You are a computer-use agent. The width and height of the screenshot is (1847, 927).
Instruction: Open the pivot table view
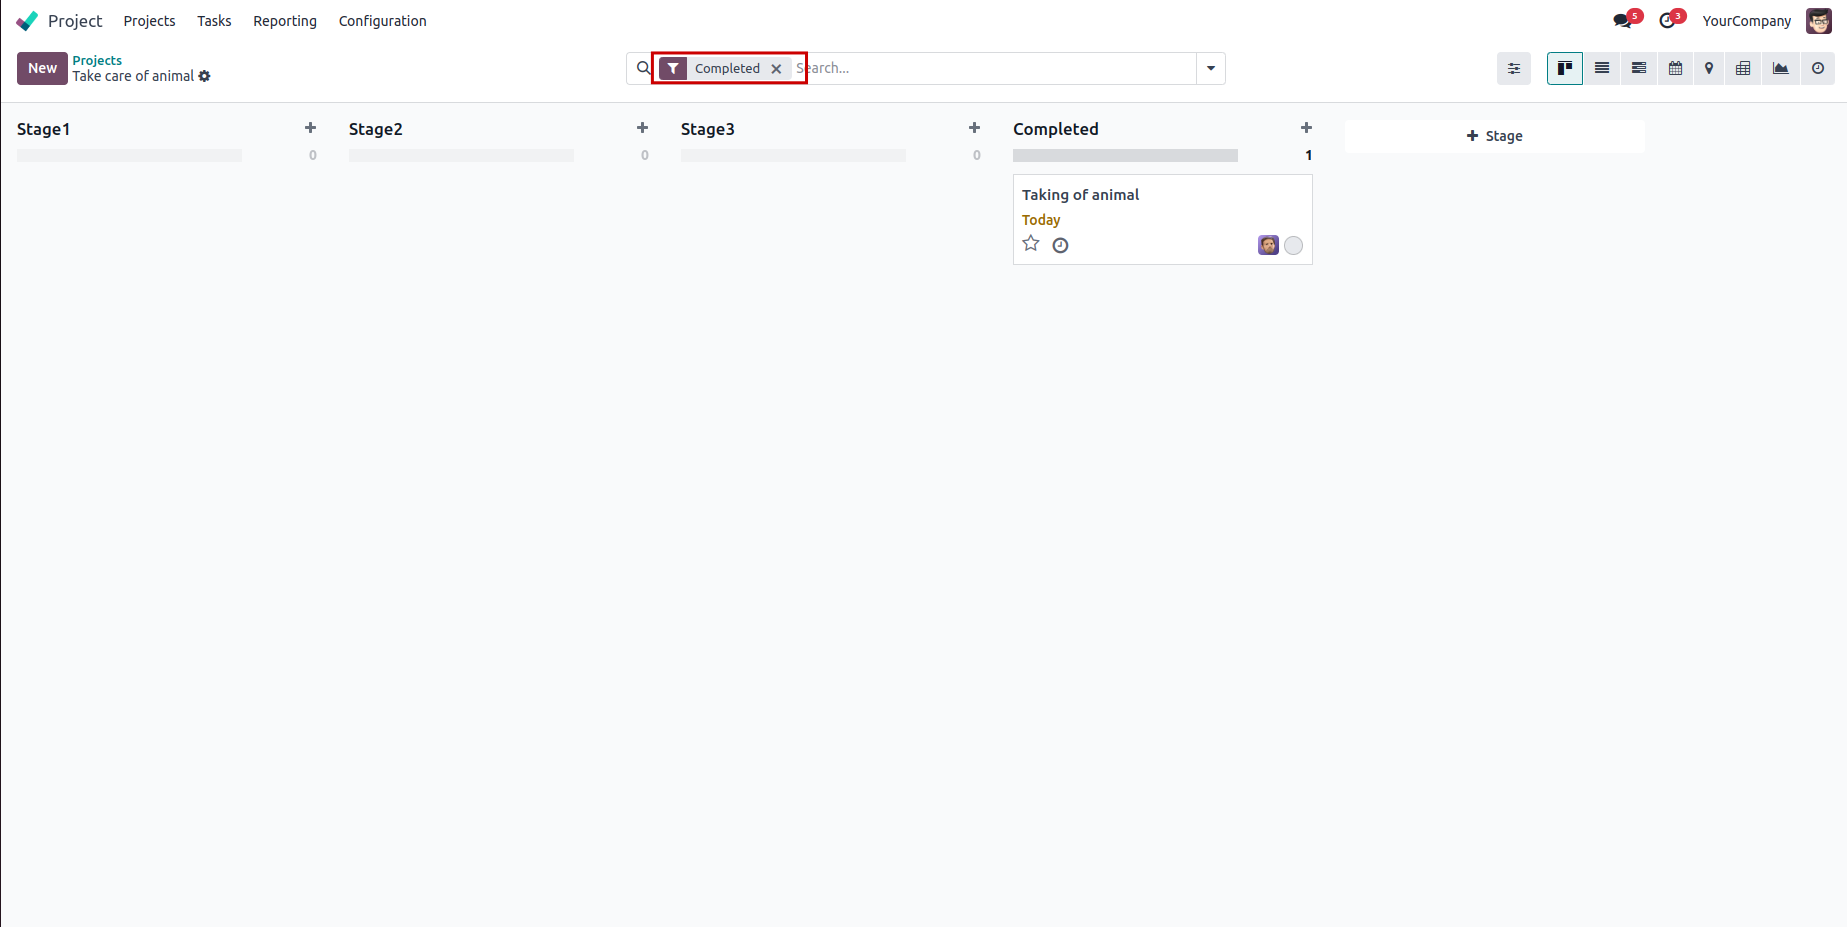coord(1743,68)
